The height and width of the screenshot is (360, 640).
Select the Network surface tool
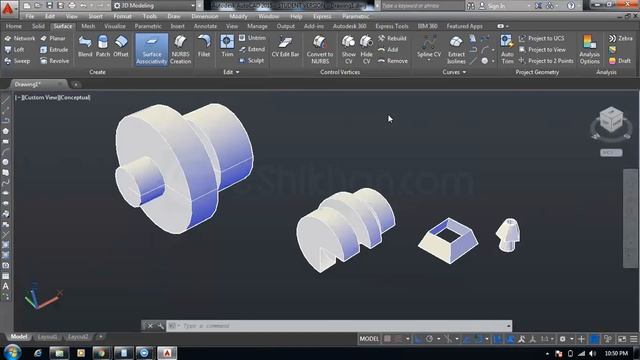coord(20,38)
